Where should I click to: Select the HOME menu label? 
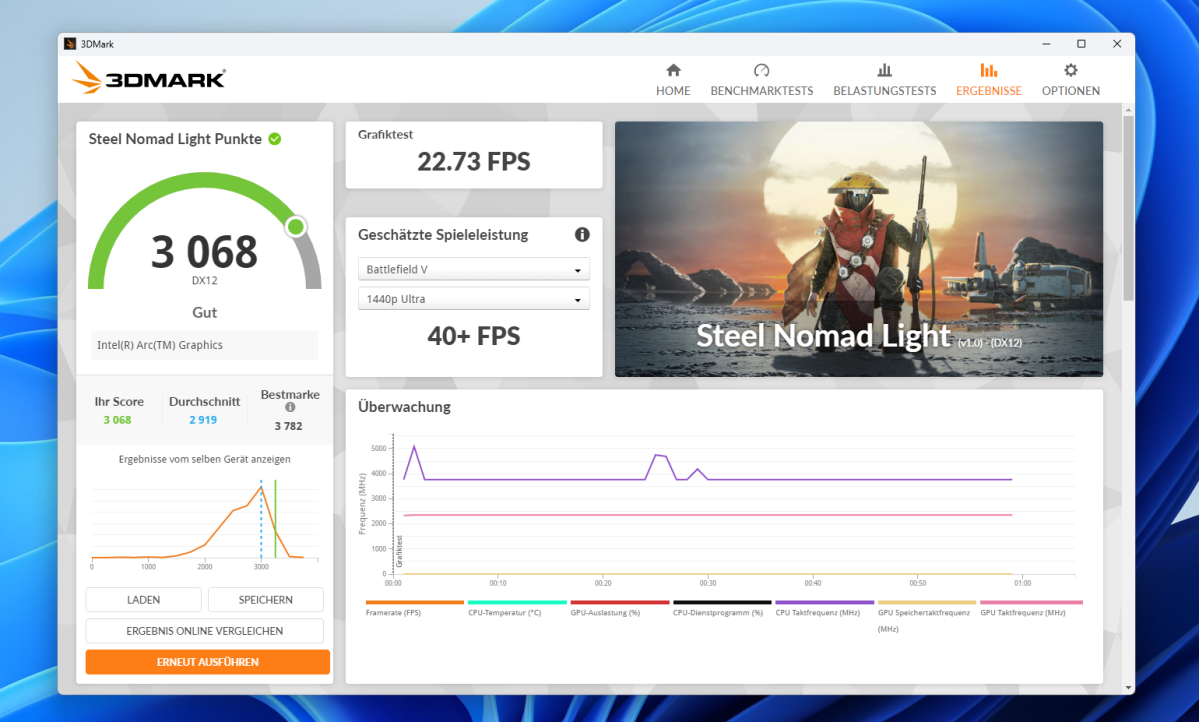coord(673,91)
